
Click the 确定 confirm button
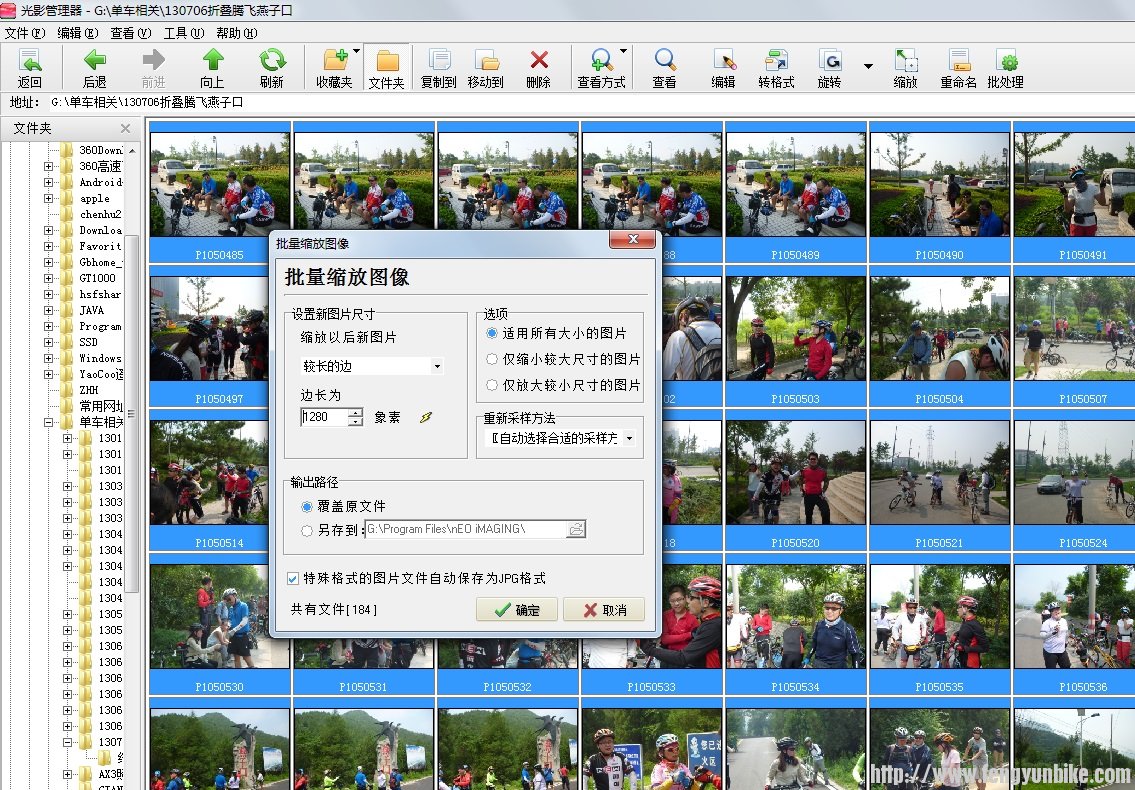click(516, 609)
